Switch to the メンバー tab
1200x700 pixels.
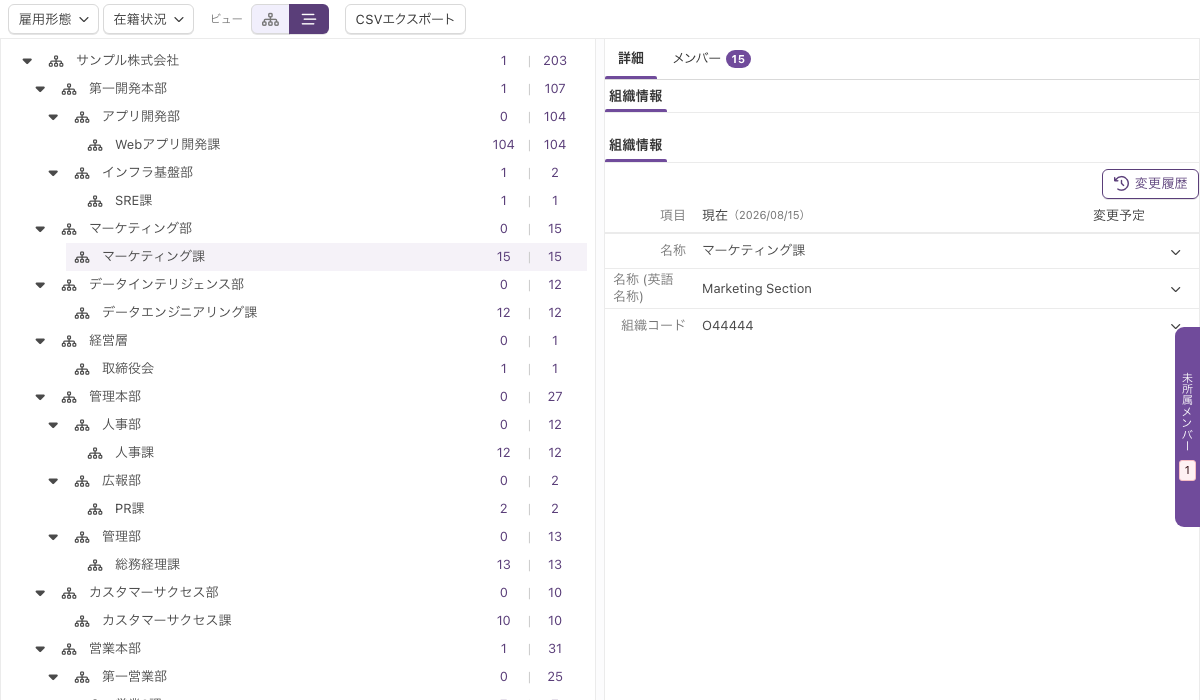coord(710,59)
